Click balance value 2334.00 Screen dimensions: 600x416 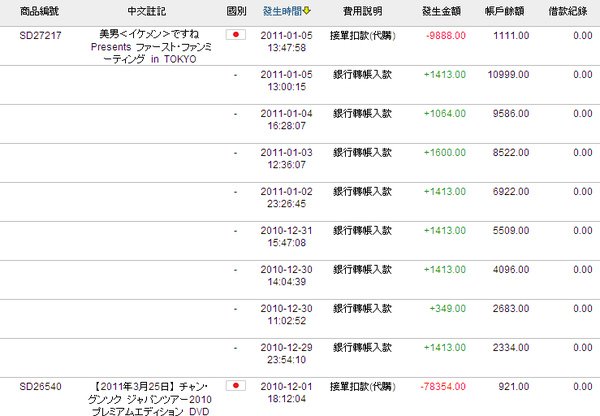click(x=511, y=347)
